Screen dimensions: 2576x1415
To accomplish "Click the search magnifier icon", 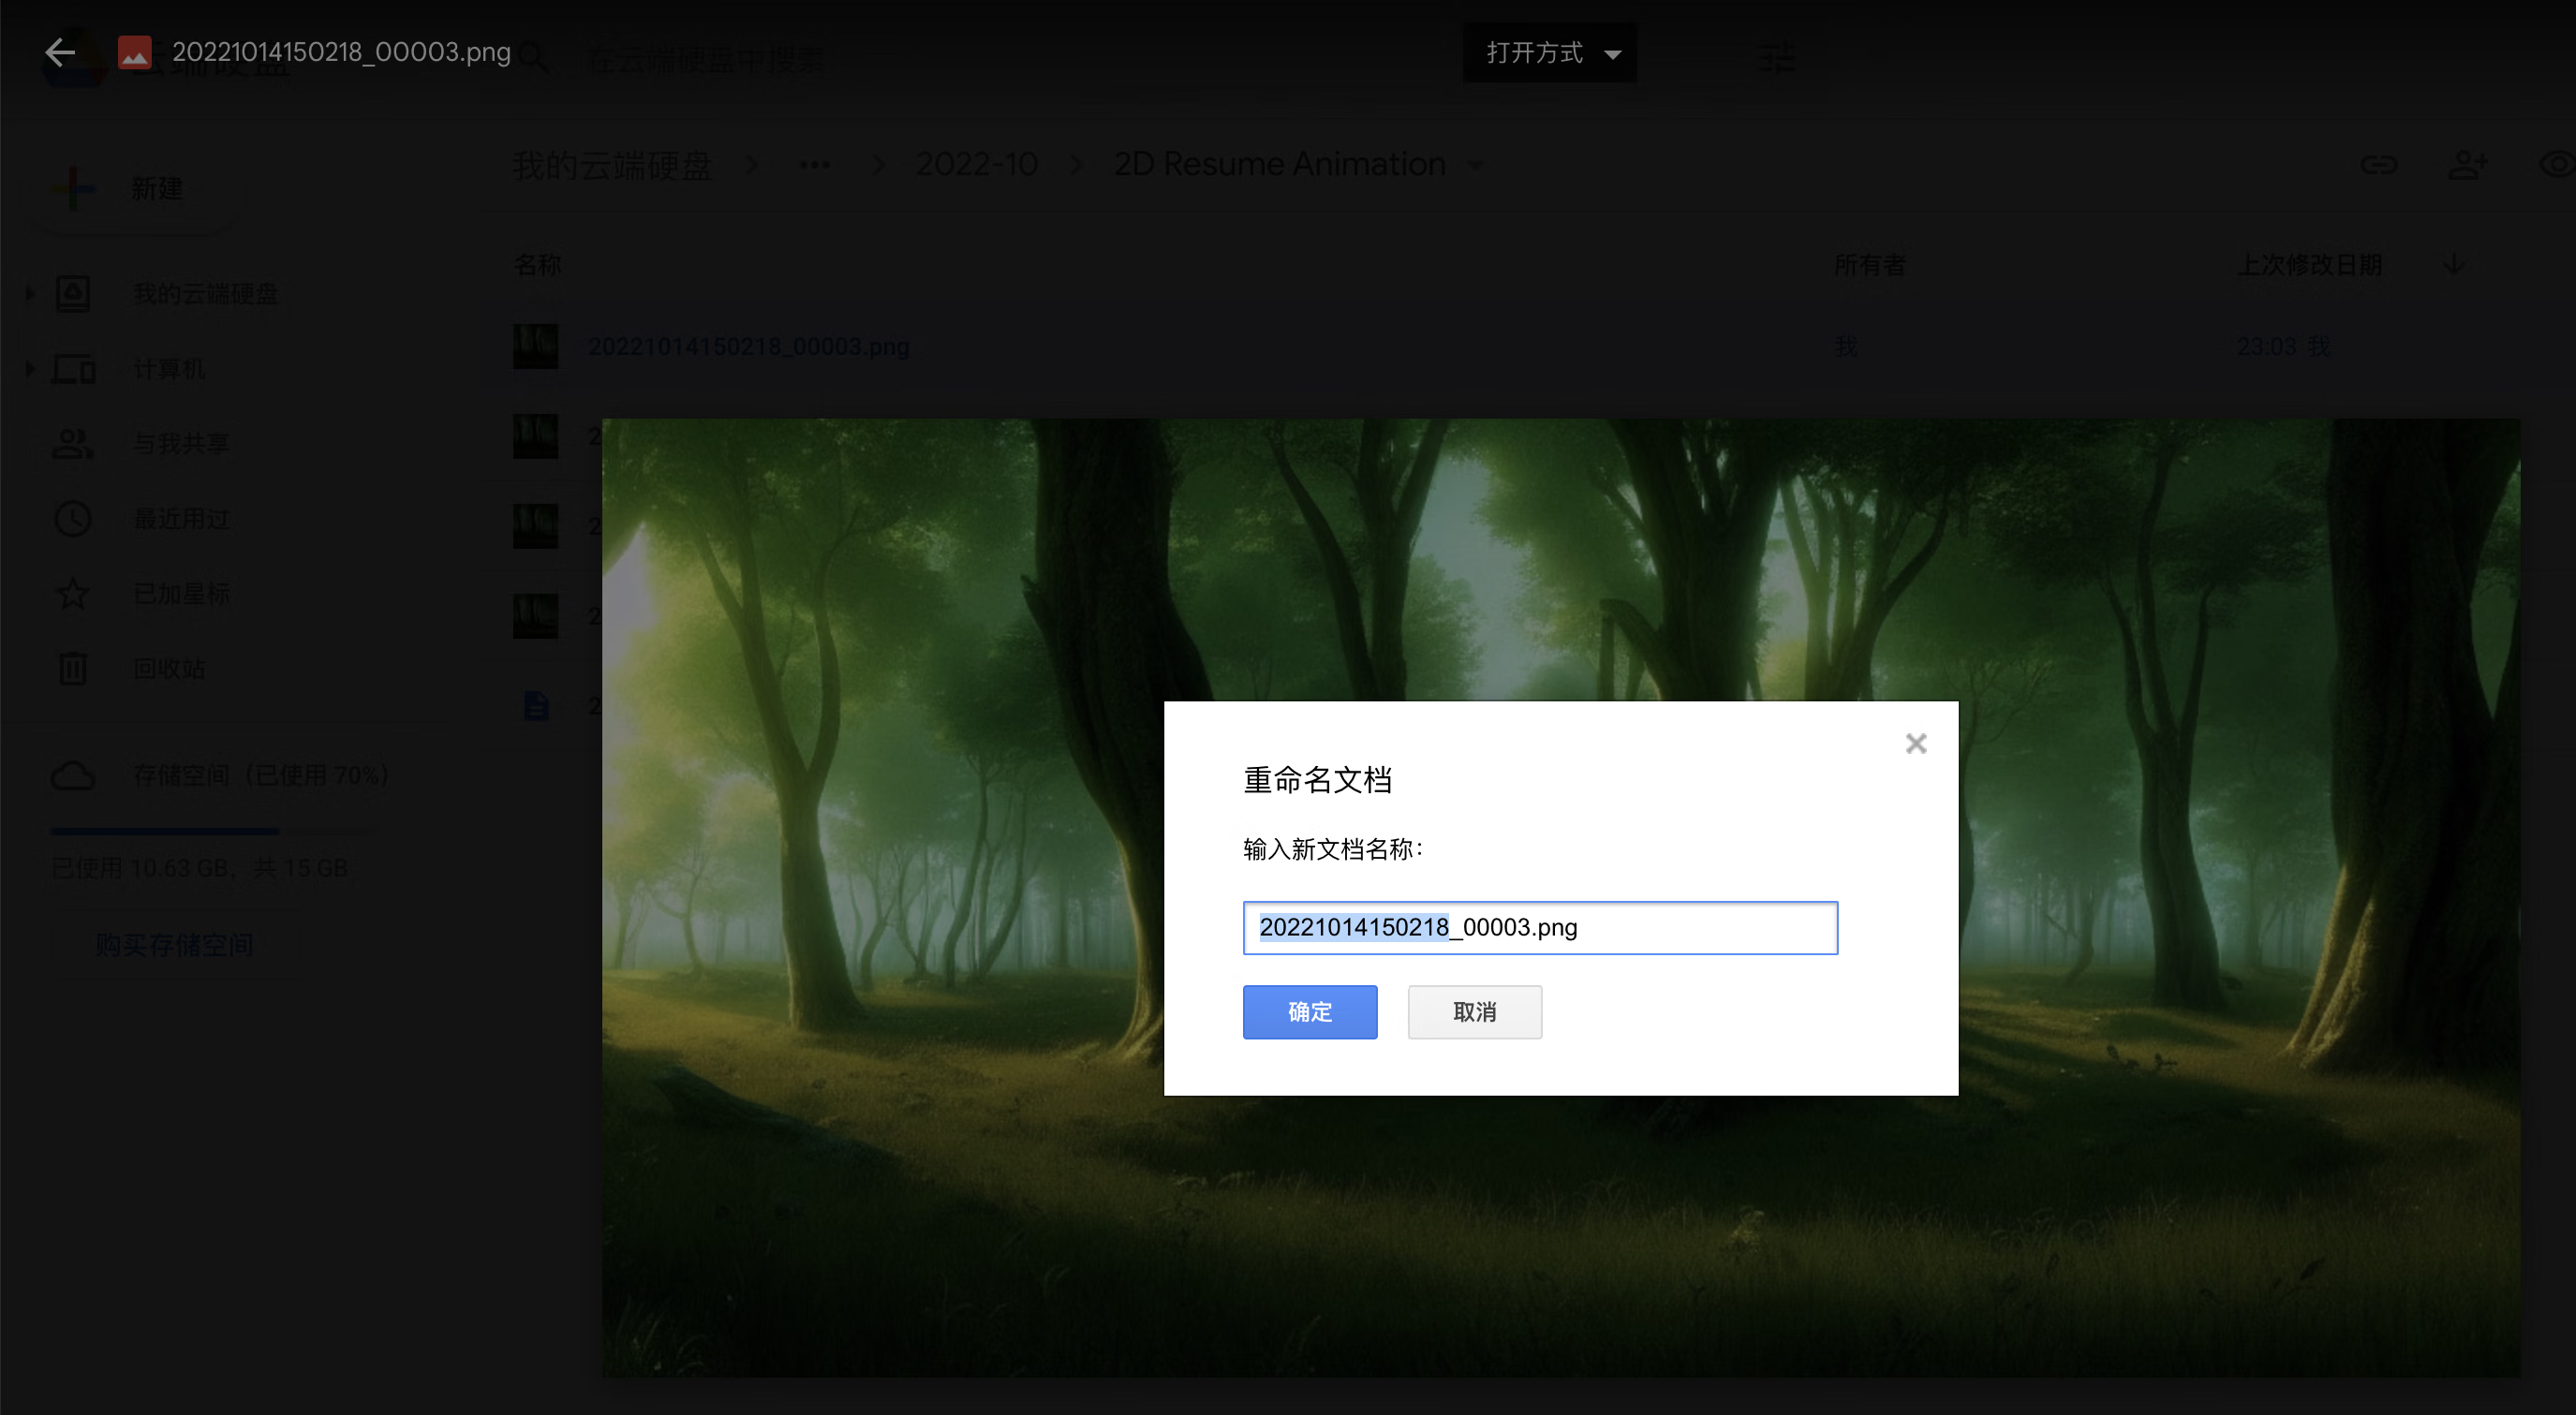I will [535, 58].
